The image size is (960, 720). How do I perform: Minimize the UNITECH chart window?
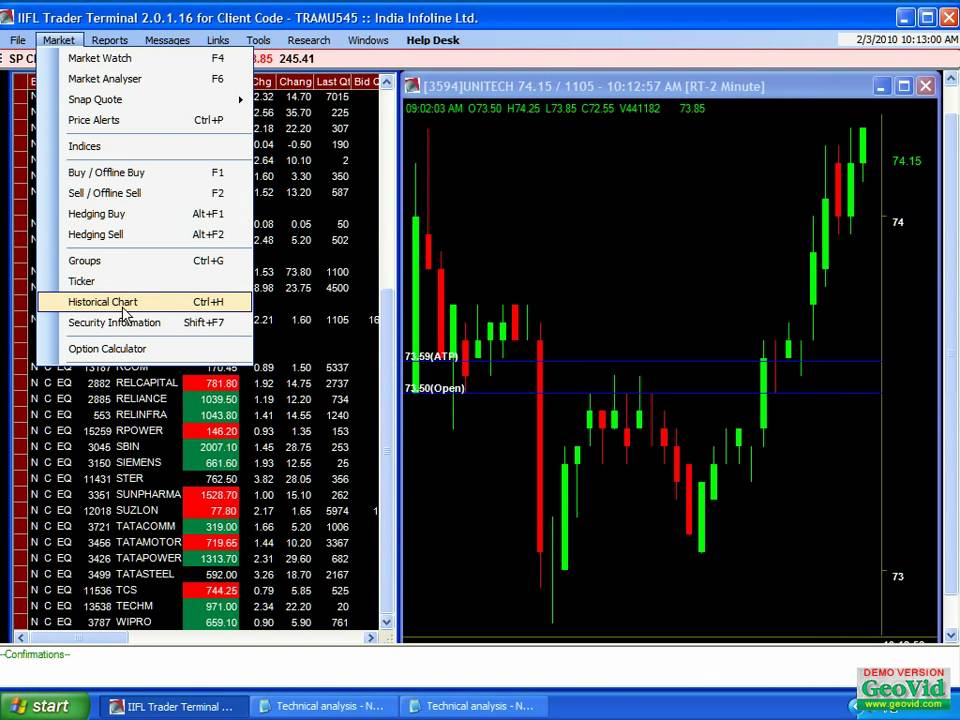coord(882,86)
